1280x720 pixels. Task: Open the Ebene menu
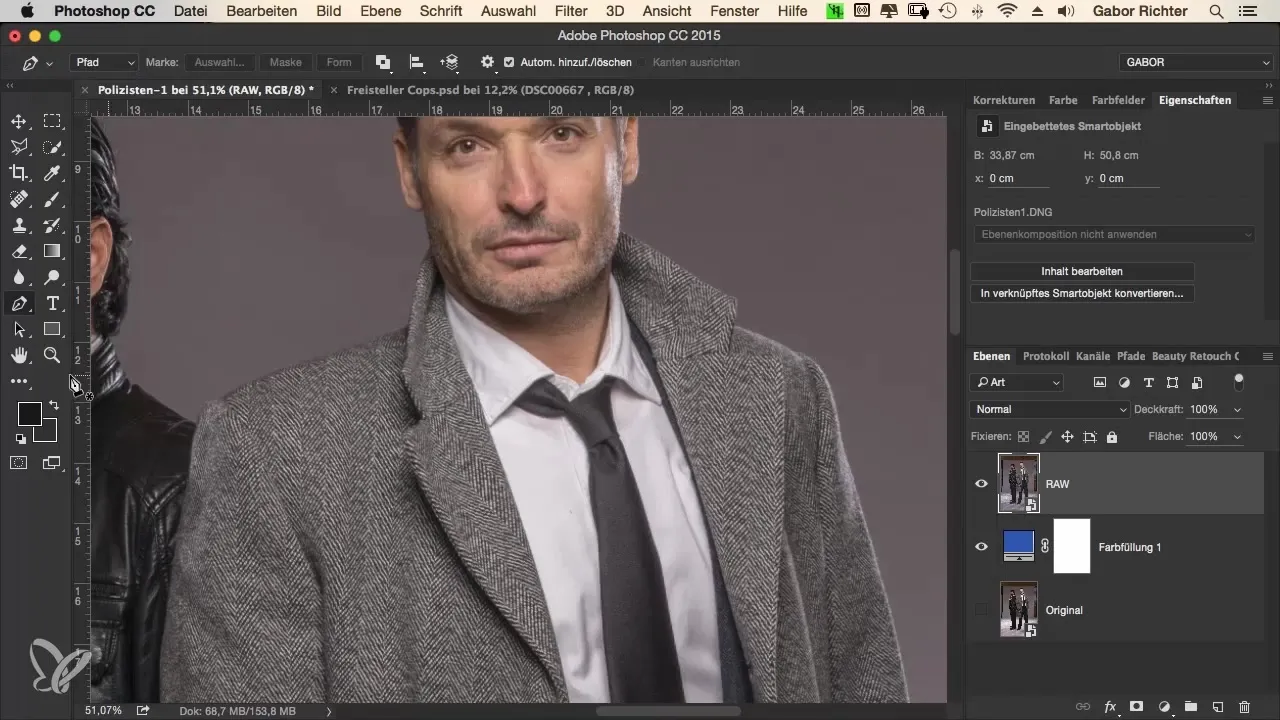click(x=381, y=11)
